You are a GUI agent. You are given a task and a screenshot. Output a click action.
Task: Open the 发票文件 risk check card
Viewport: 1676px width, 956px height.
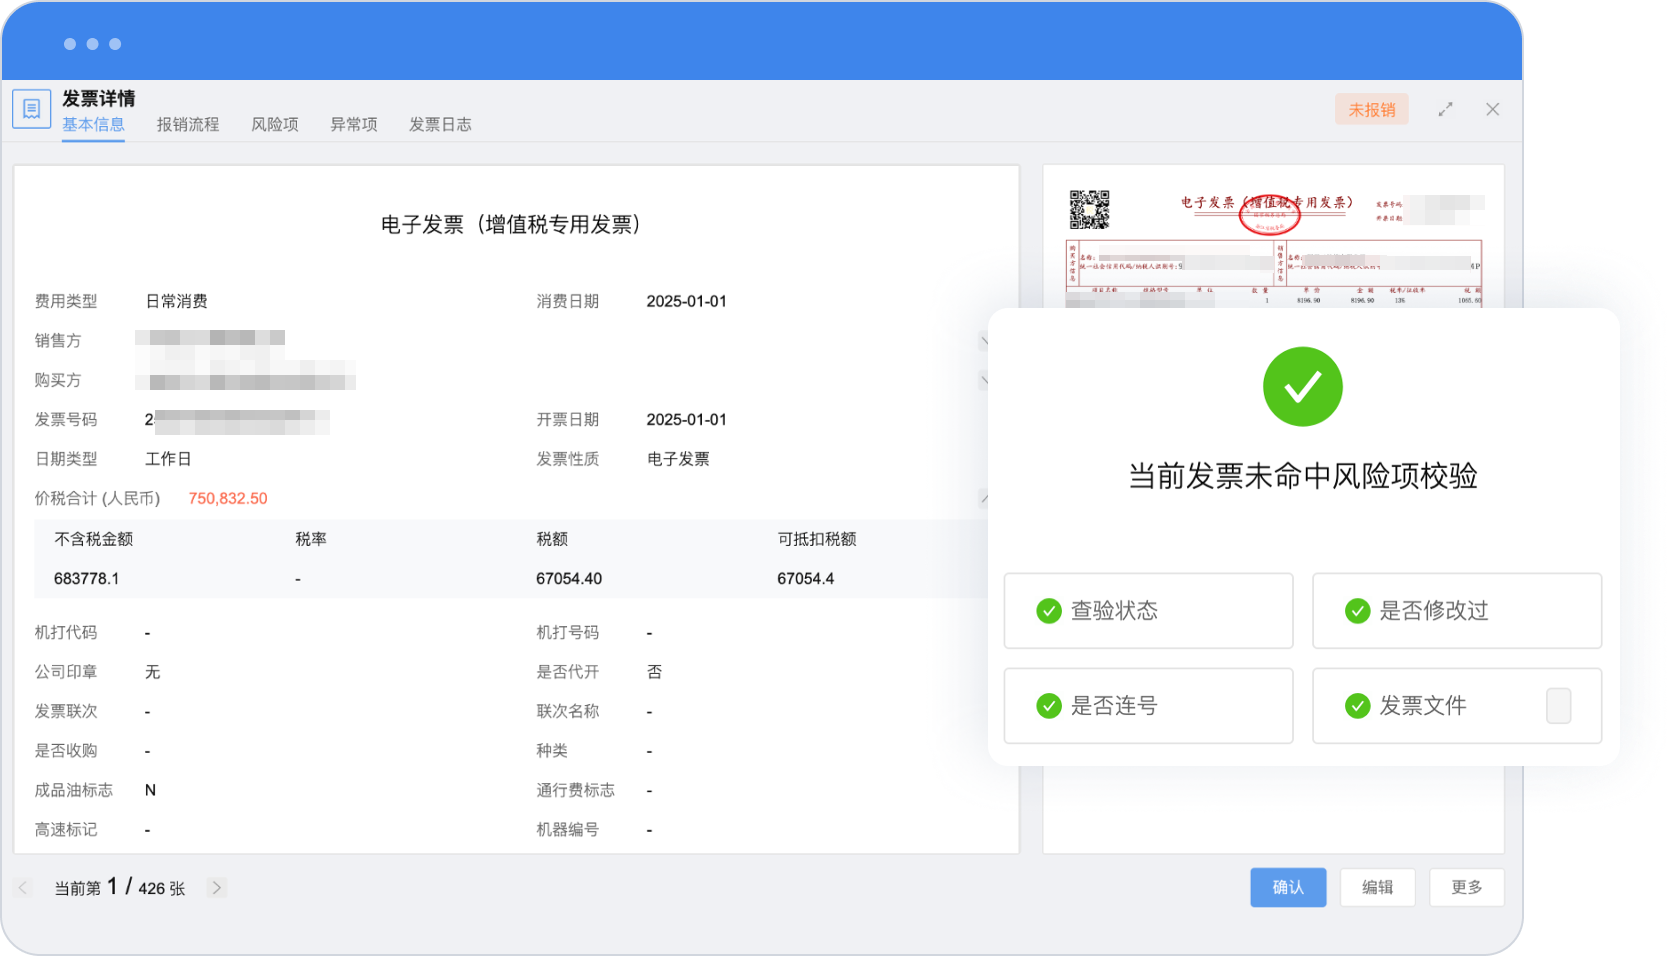coord(1457,706)
